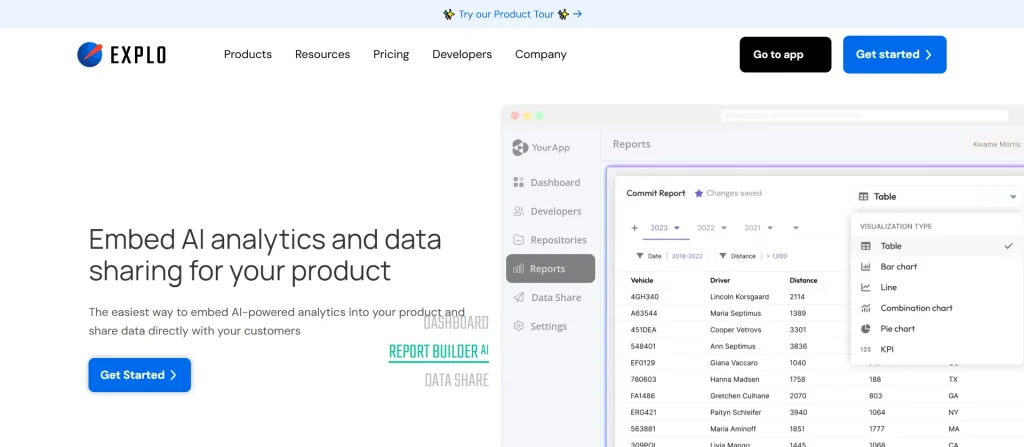Screen dimensions: 1024x447
Task: Click the Data Share paper plane icon
Action: (x=519, y=298)
